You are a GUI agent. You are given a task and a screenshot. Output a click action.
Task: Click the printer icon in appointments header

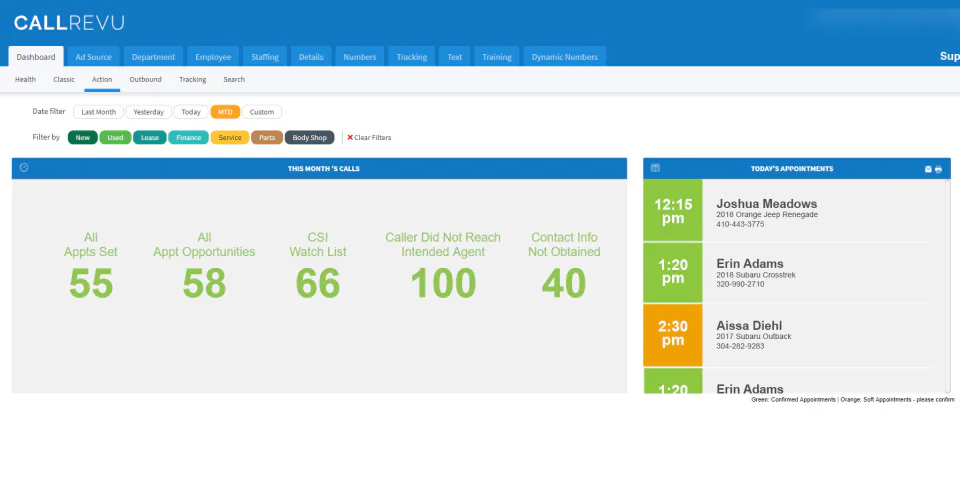coord(938,169)
